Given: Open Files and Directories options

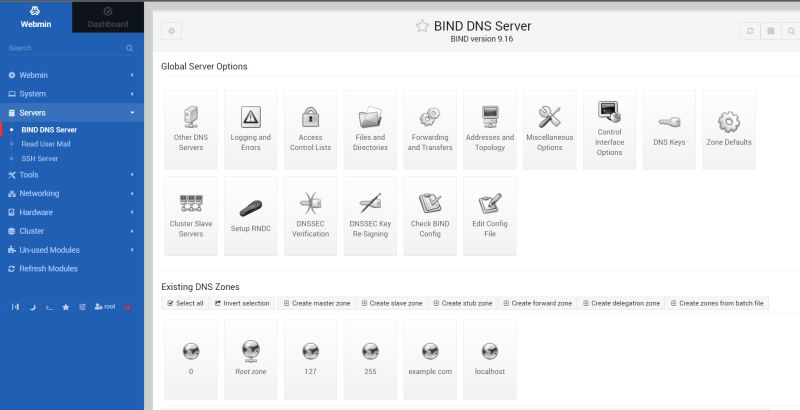Looking at the screenshot, I should point(370,130).
